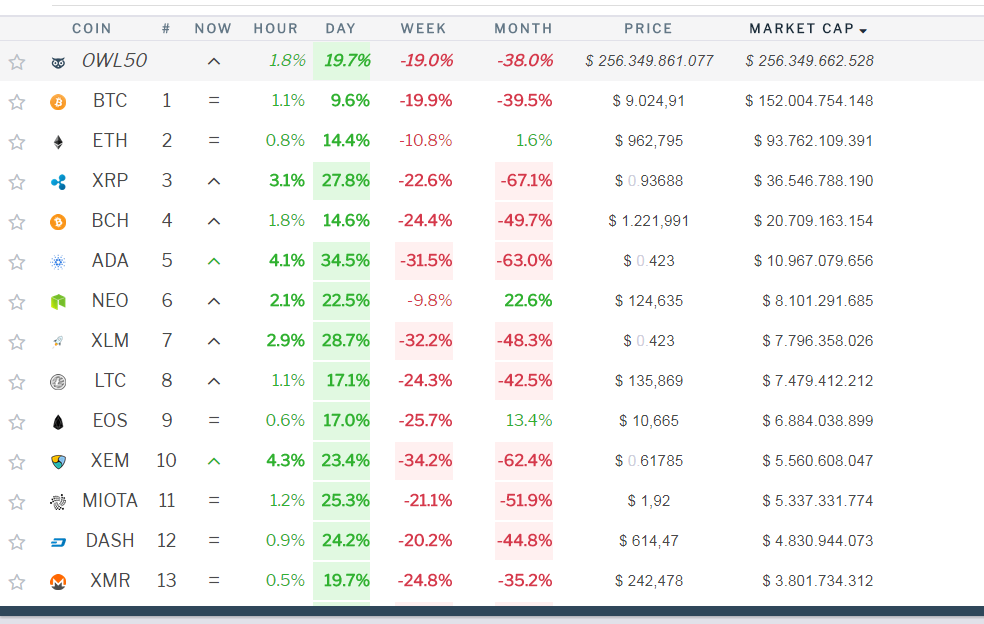
Task: Click the BTC equals sign in NOW column
Action: (x=214, y=100)
